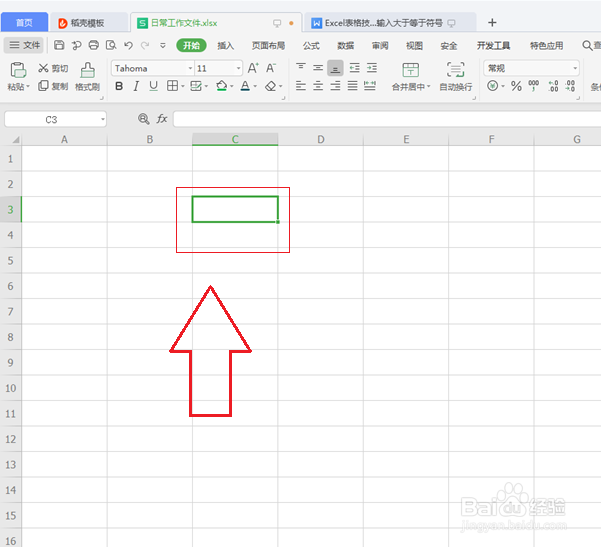This screenshot has height=547, width=601.
Task: Click the fx insert function icon
Action: [x=162, y=119]
